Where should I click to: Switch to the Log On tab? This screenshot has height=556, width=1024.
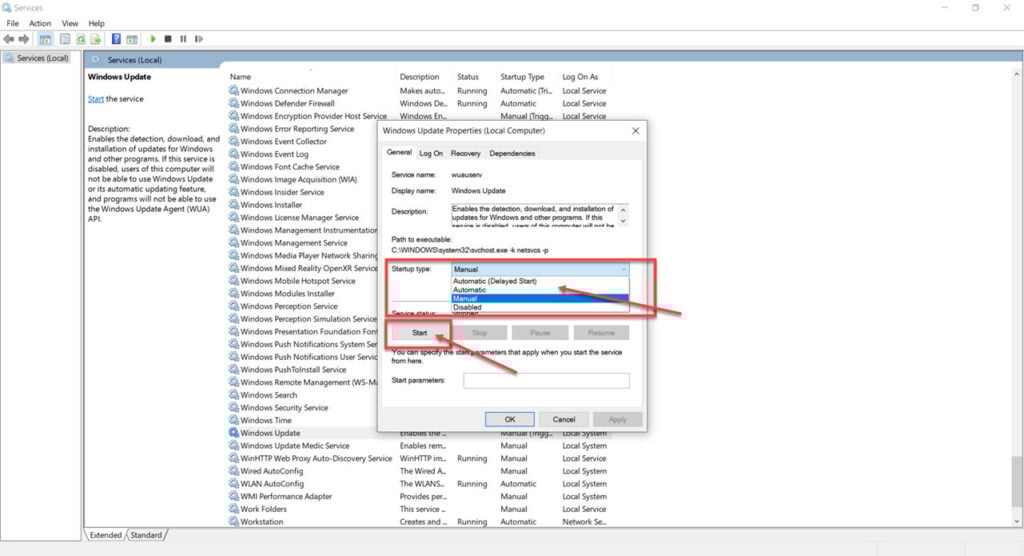click(431, 154)
